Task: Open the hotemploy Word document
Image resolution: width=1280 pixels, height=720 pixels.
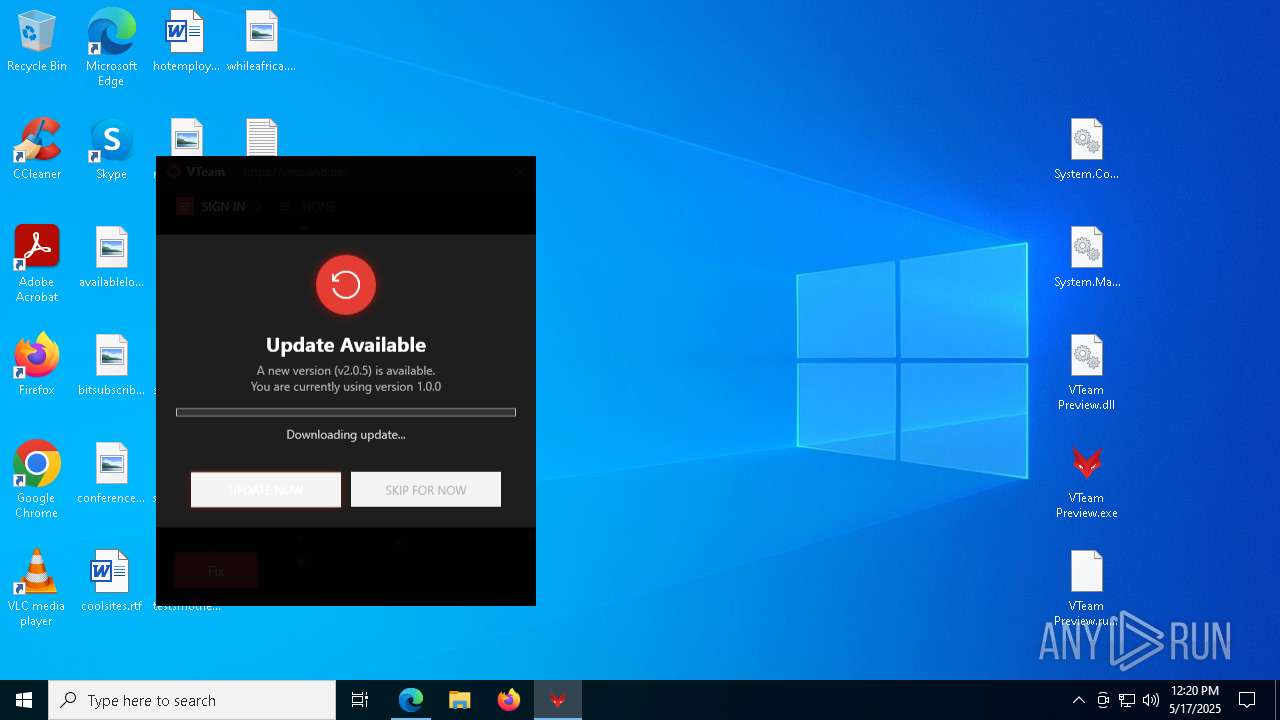Action: pyautogui.click(x=186, y=42)
